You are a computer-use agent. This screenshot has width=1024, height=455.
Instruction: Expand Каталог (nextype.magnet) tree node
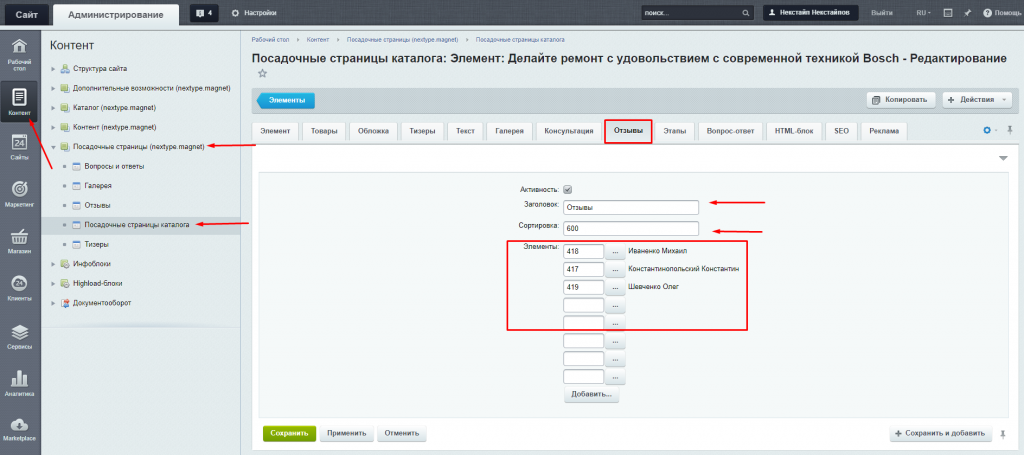[x=54, y=108]
